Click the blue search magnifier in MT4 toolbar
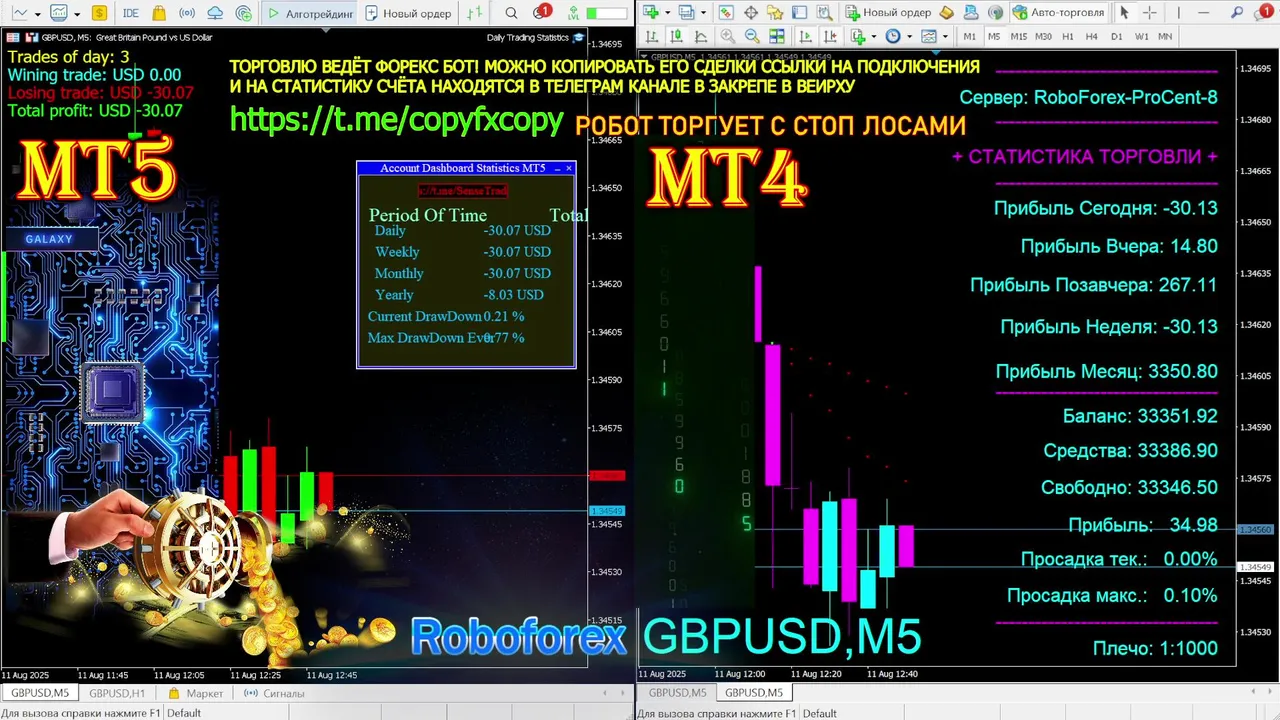The height and width of the screenshot is (720, 1280). (1236, 13)
